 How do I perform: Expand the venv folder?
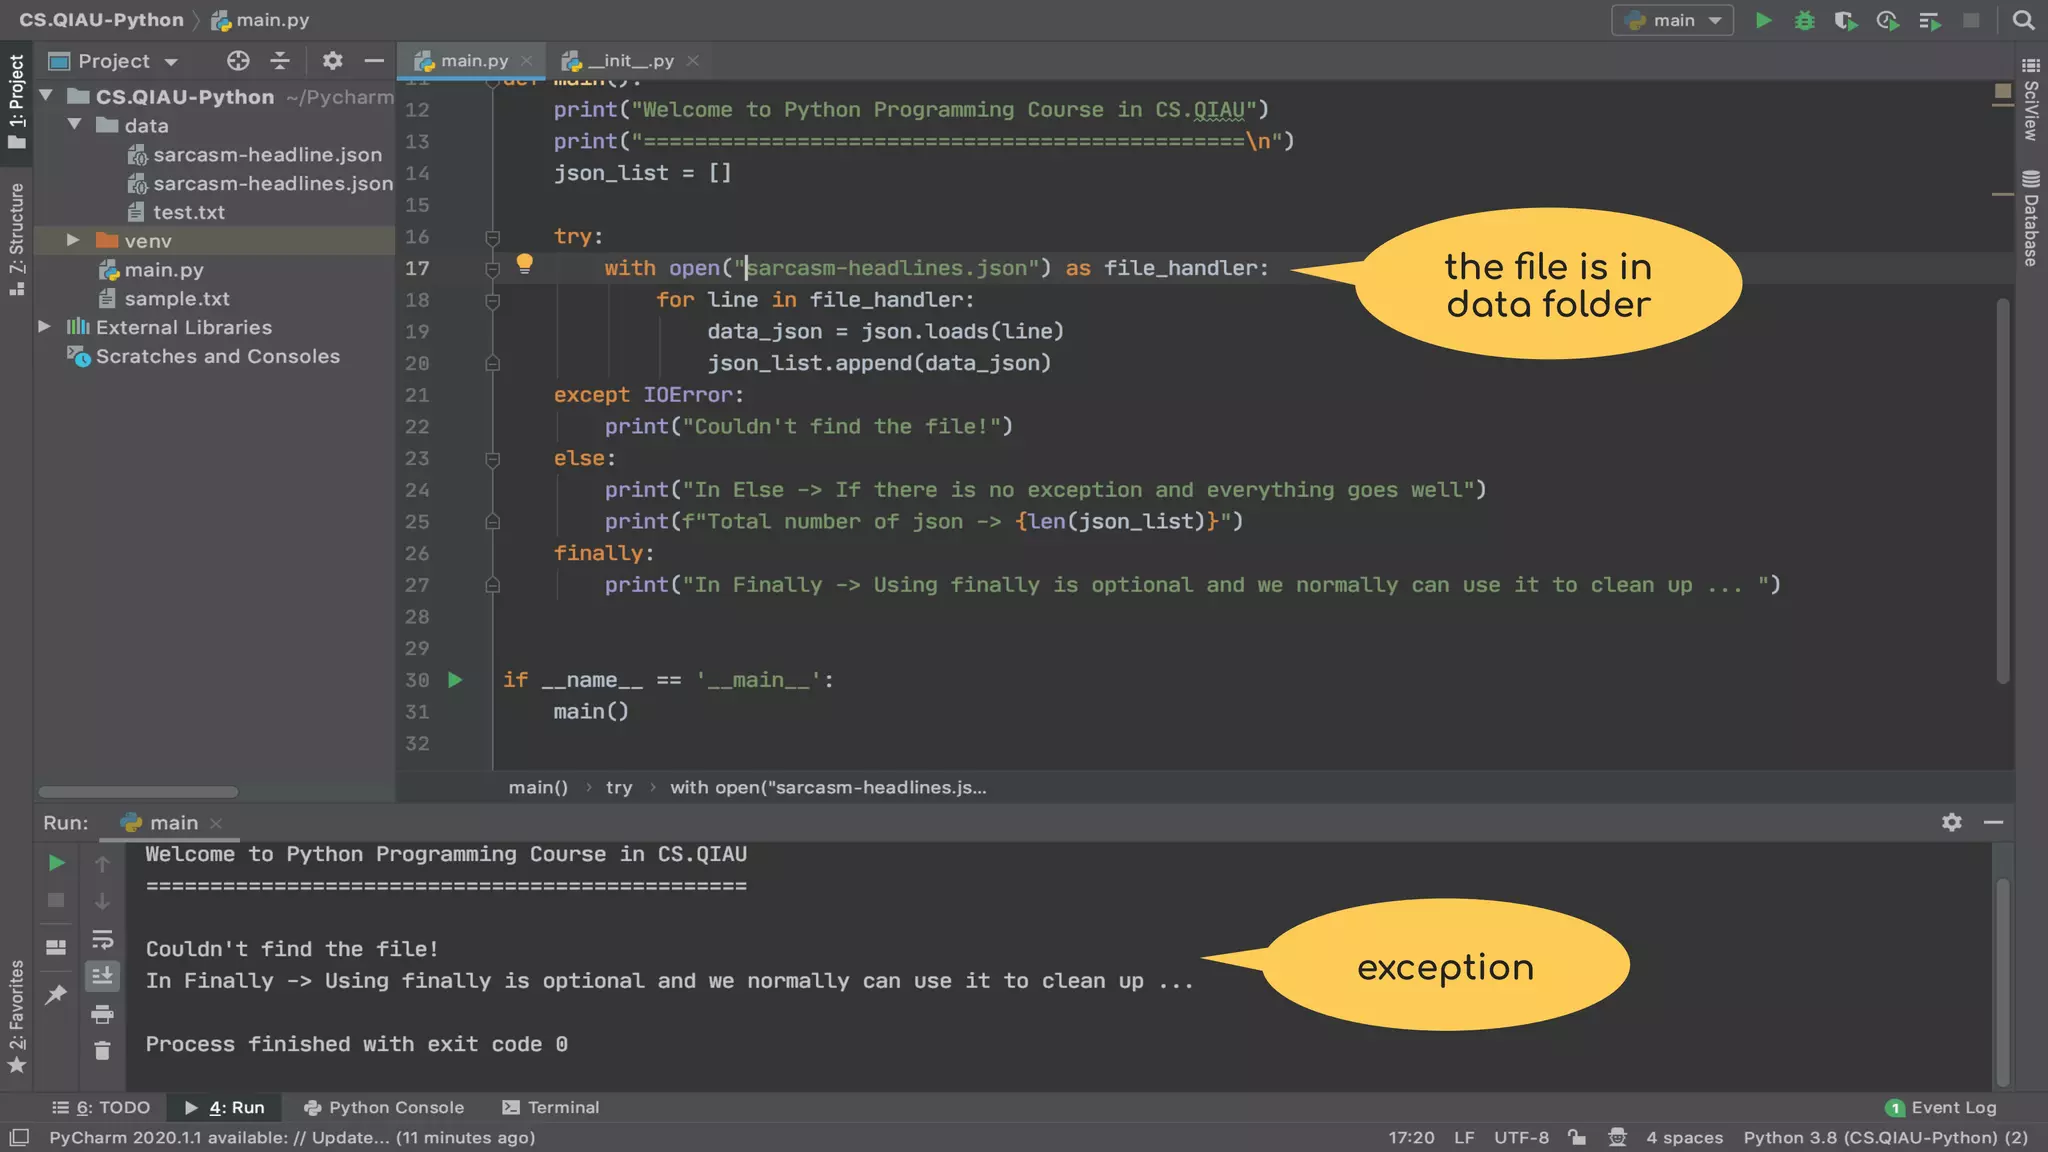(x=73, y=240)
